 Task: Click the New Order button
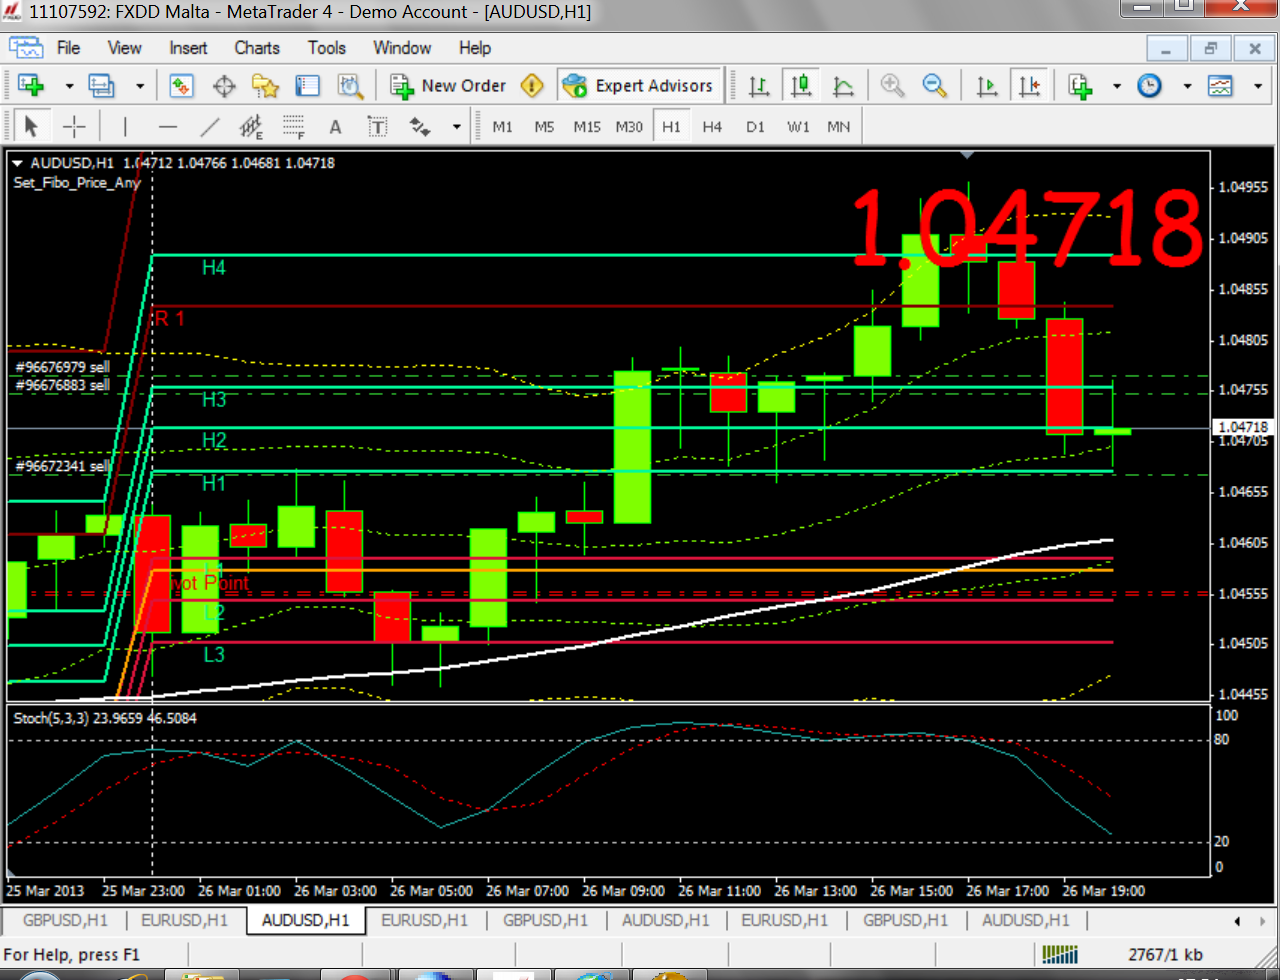point(449,86)
